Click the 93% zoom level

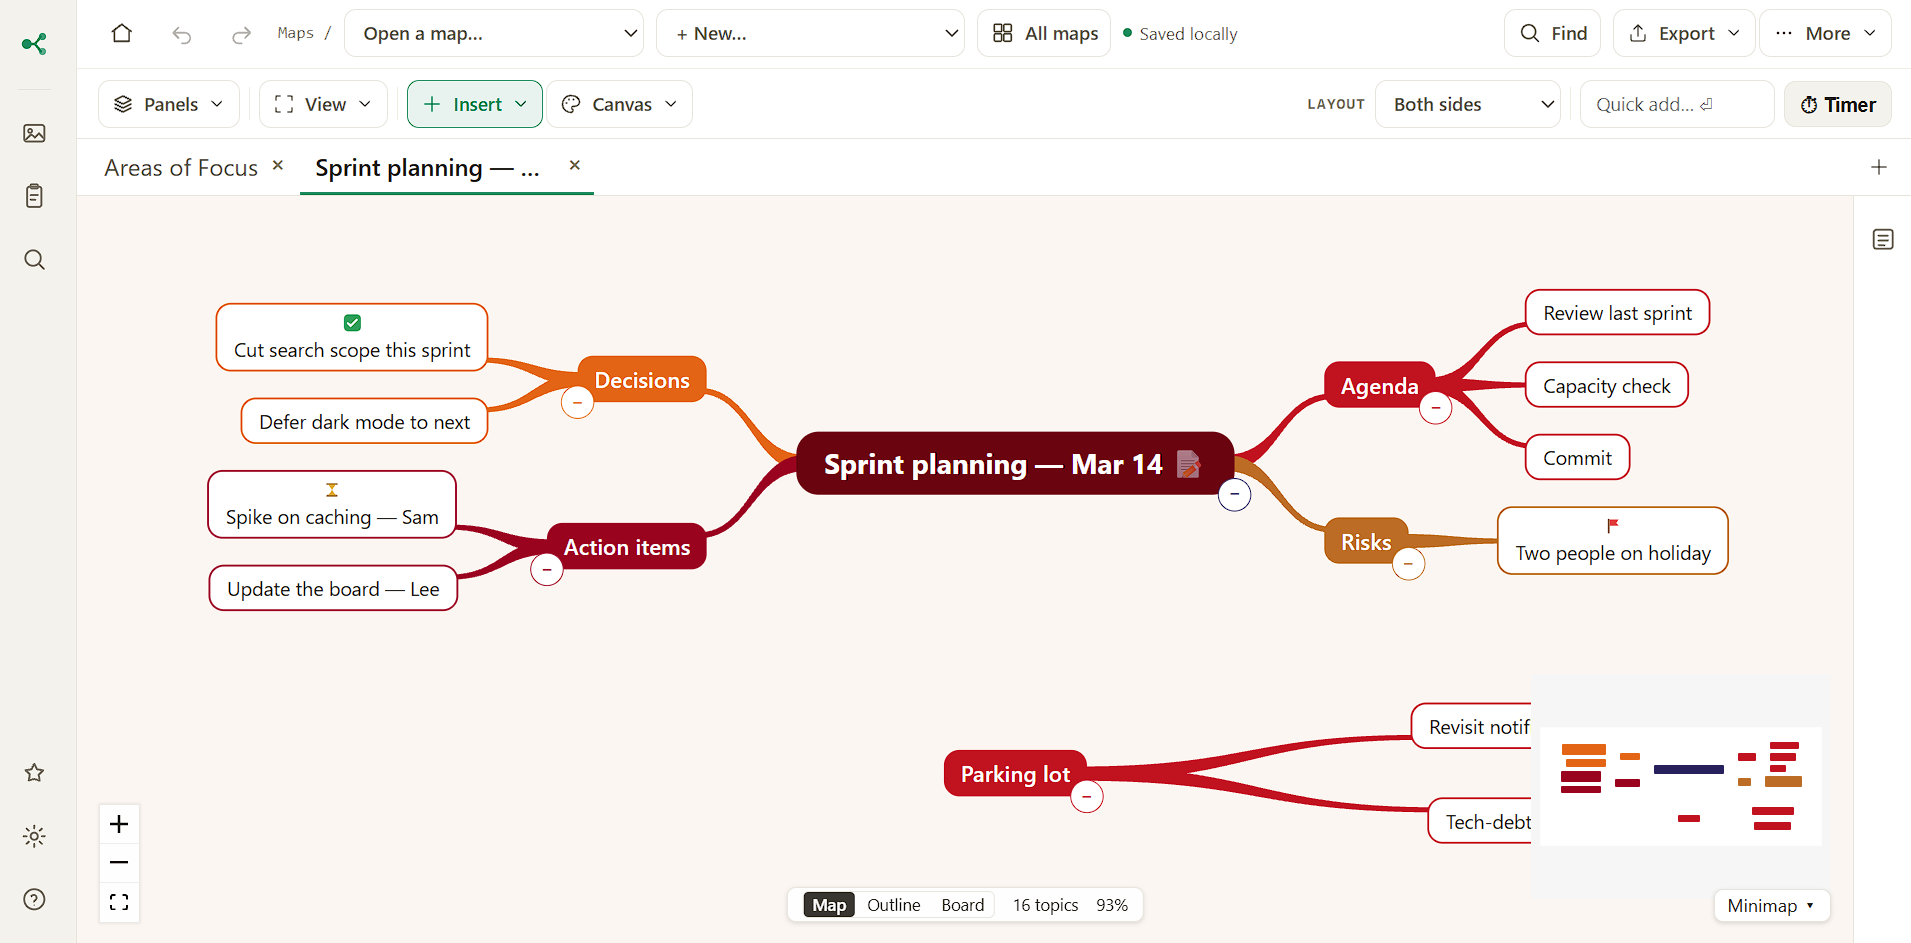pyautogui.click(x=1112, y=905)
